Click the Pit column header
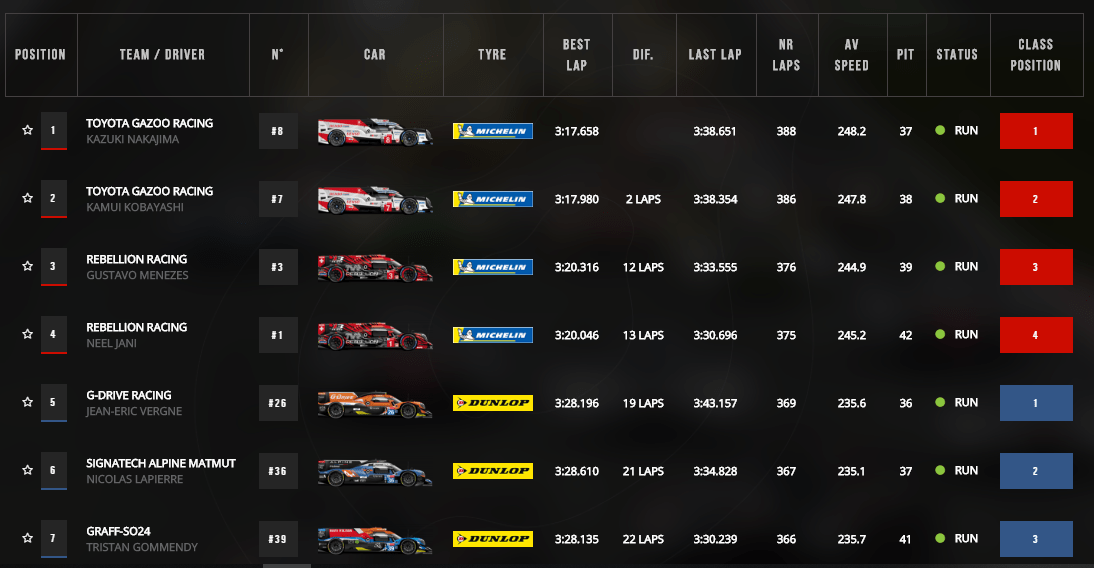The width and height of the screenshot is (1094, 568). (x=906, y=54)
